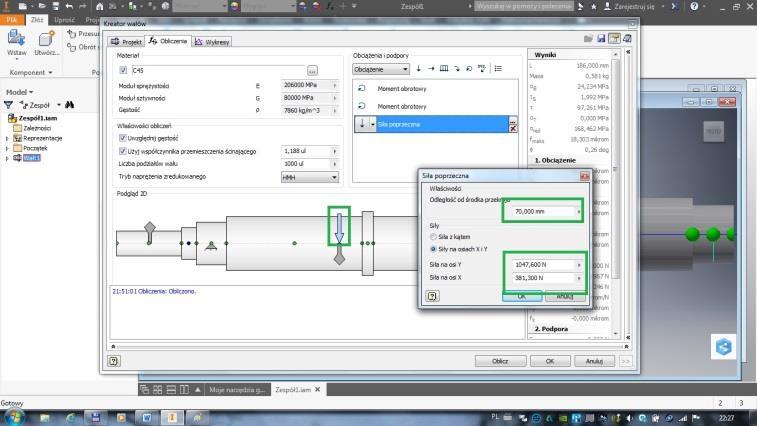Click the material browse (…) button next to C45

tap(312, 71)
